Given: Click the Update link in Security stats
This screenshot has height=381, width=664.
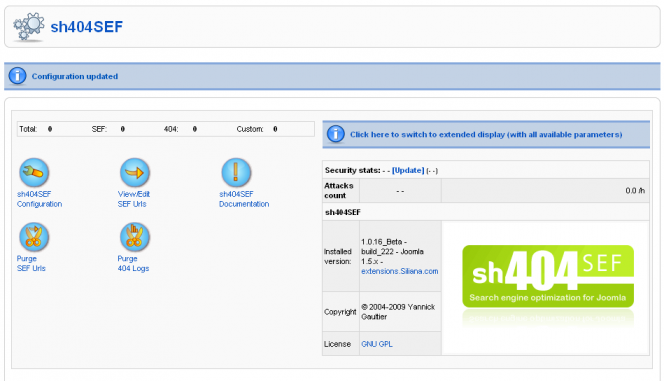Looking at the screenshot, I should click(408, 170).
